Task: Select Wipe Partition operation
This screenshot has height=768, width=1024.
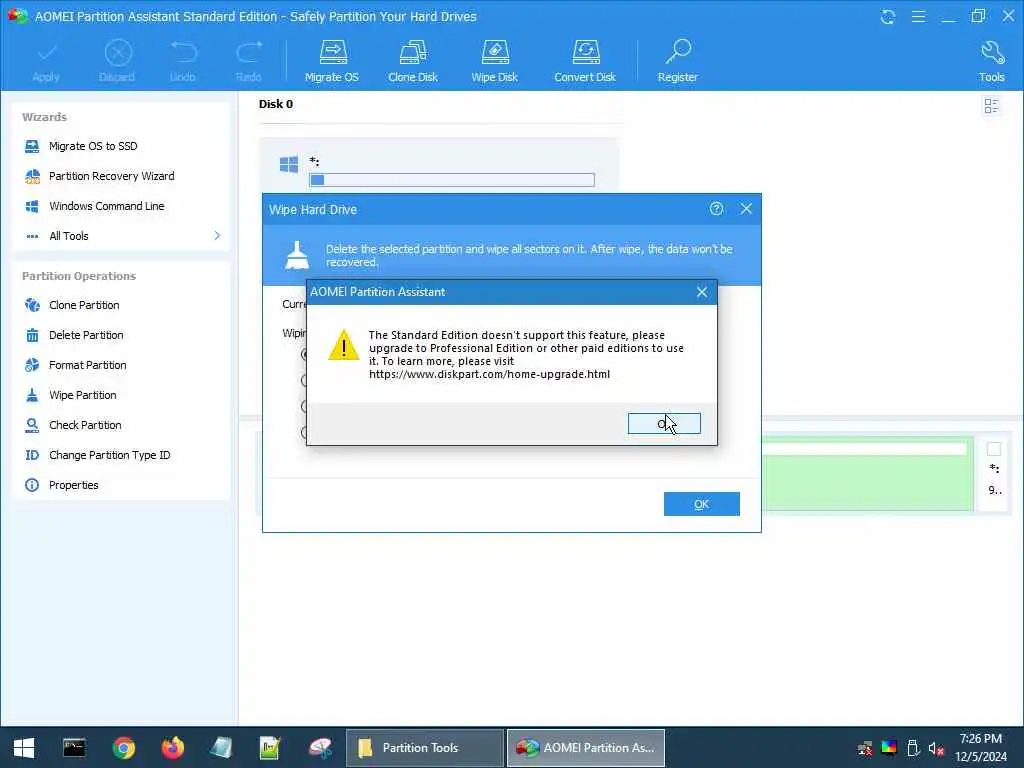Action: (82, 395)
